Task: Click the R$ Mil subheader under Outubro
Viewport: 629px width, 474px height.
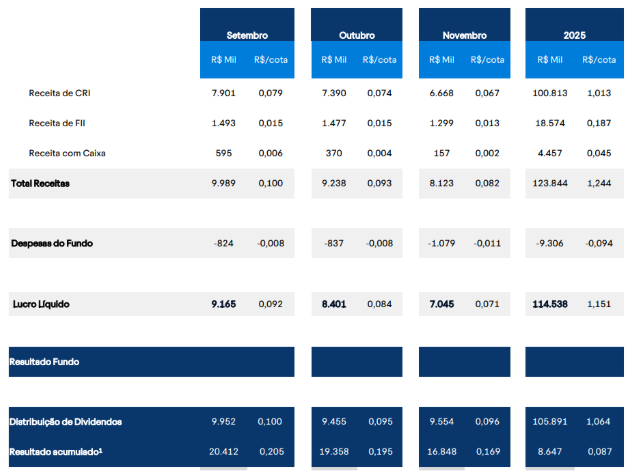Action: point(334,60)
